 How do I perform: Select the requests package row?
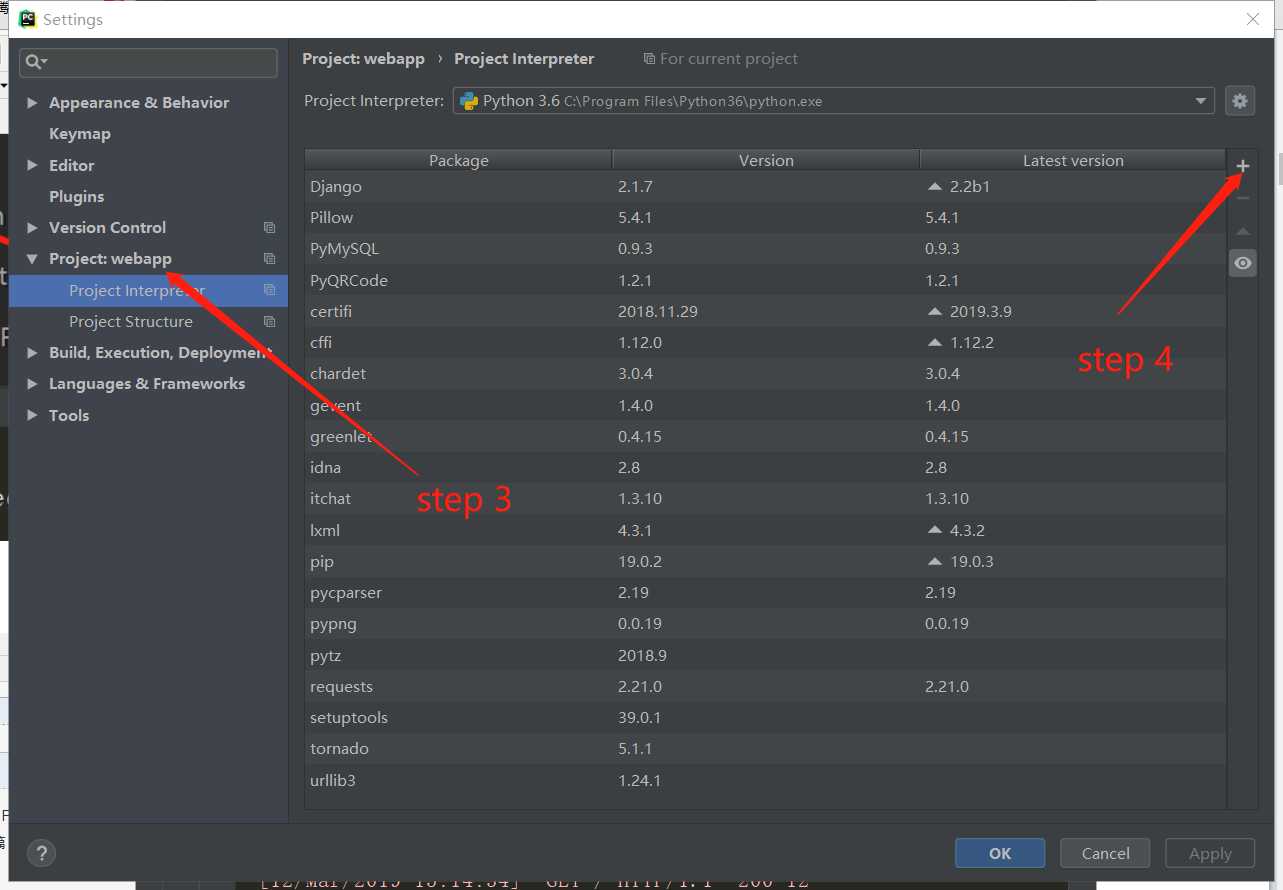point(765,686)
